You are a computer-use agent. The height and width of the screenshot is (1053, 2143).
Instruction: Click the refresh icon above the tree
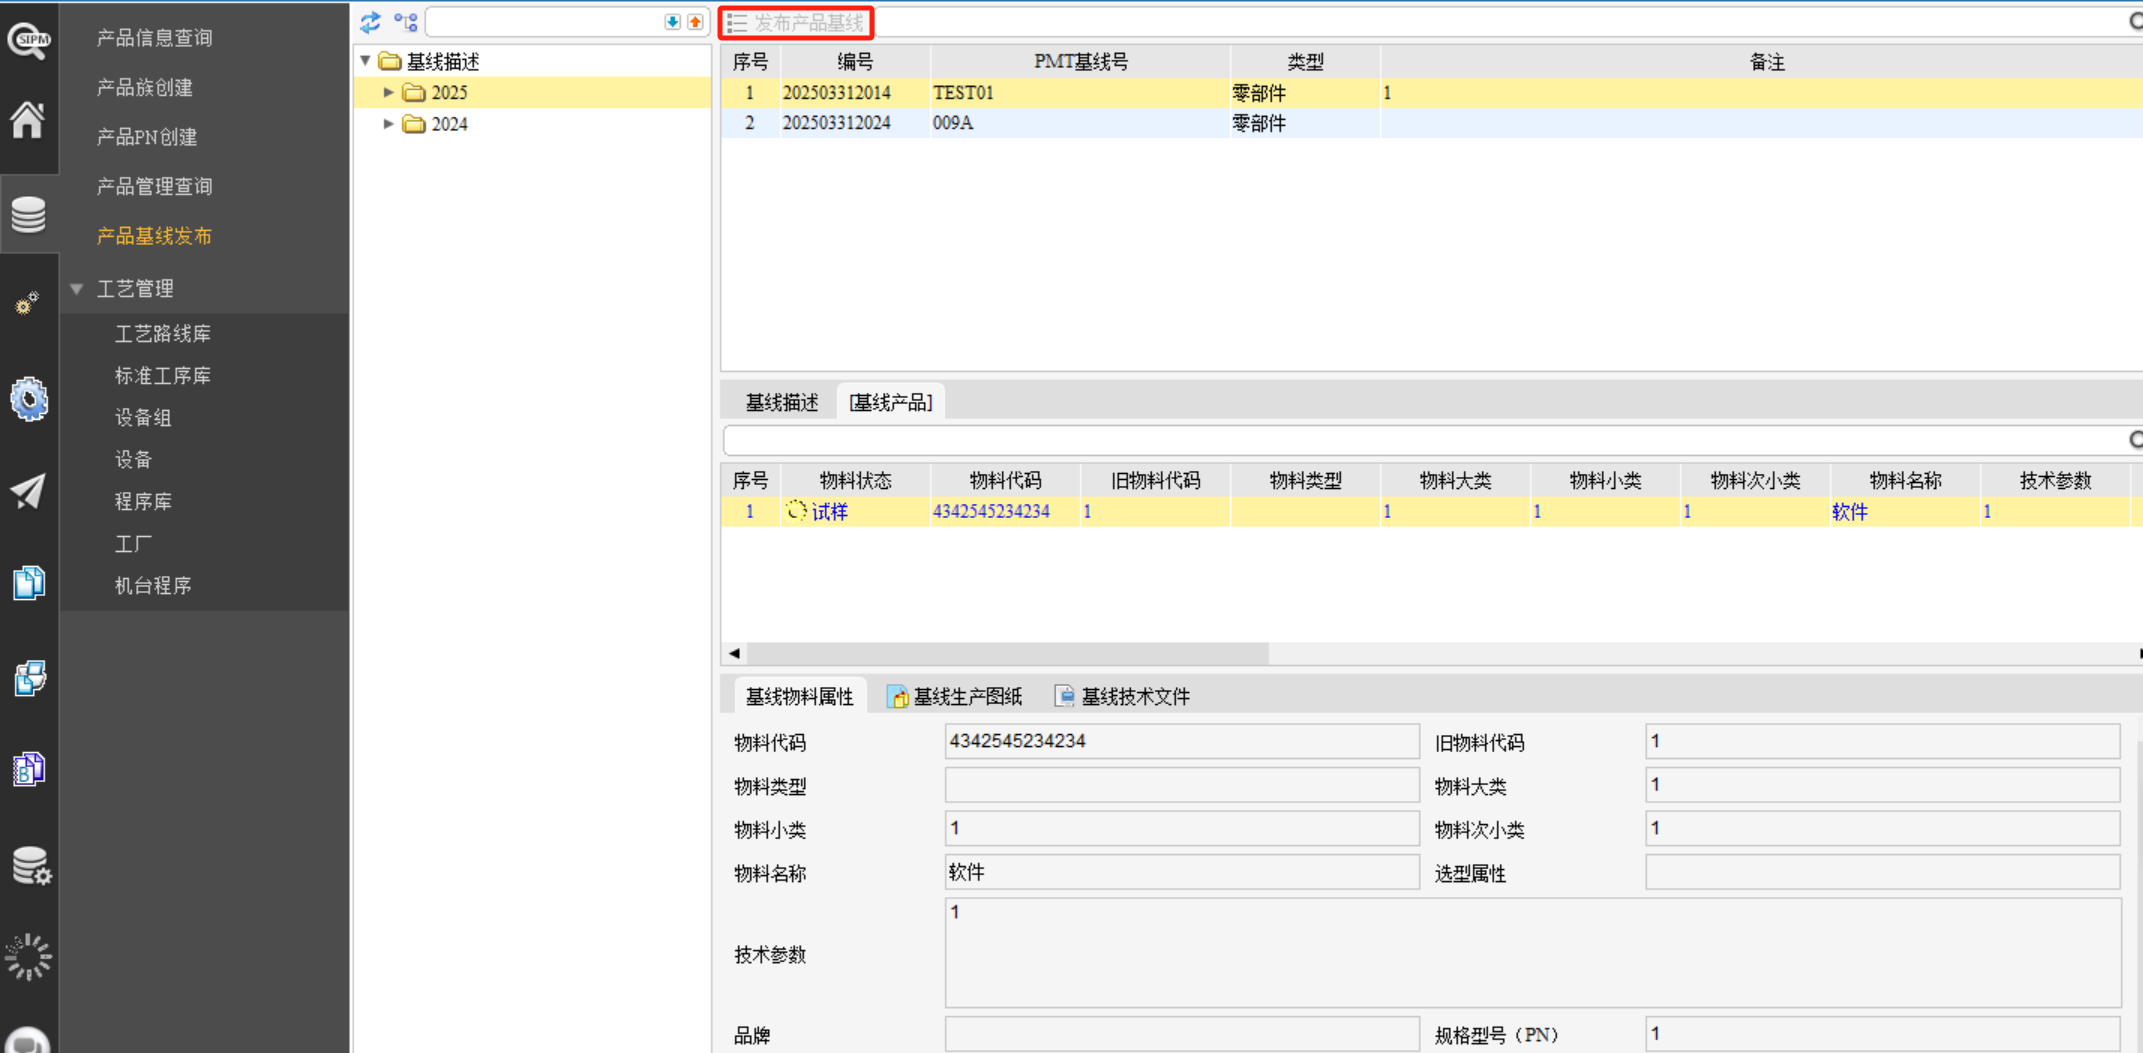pos(371,22)
